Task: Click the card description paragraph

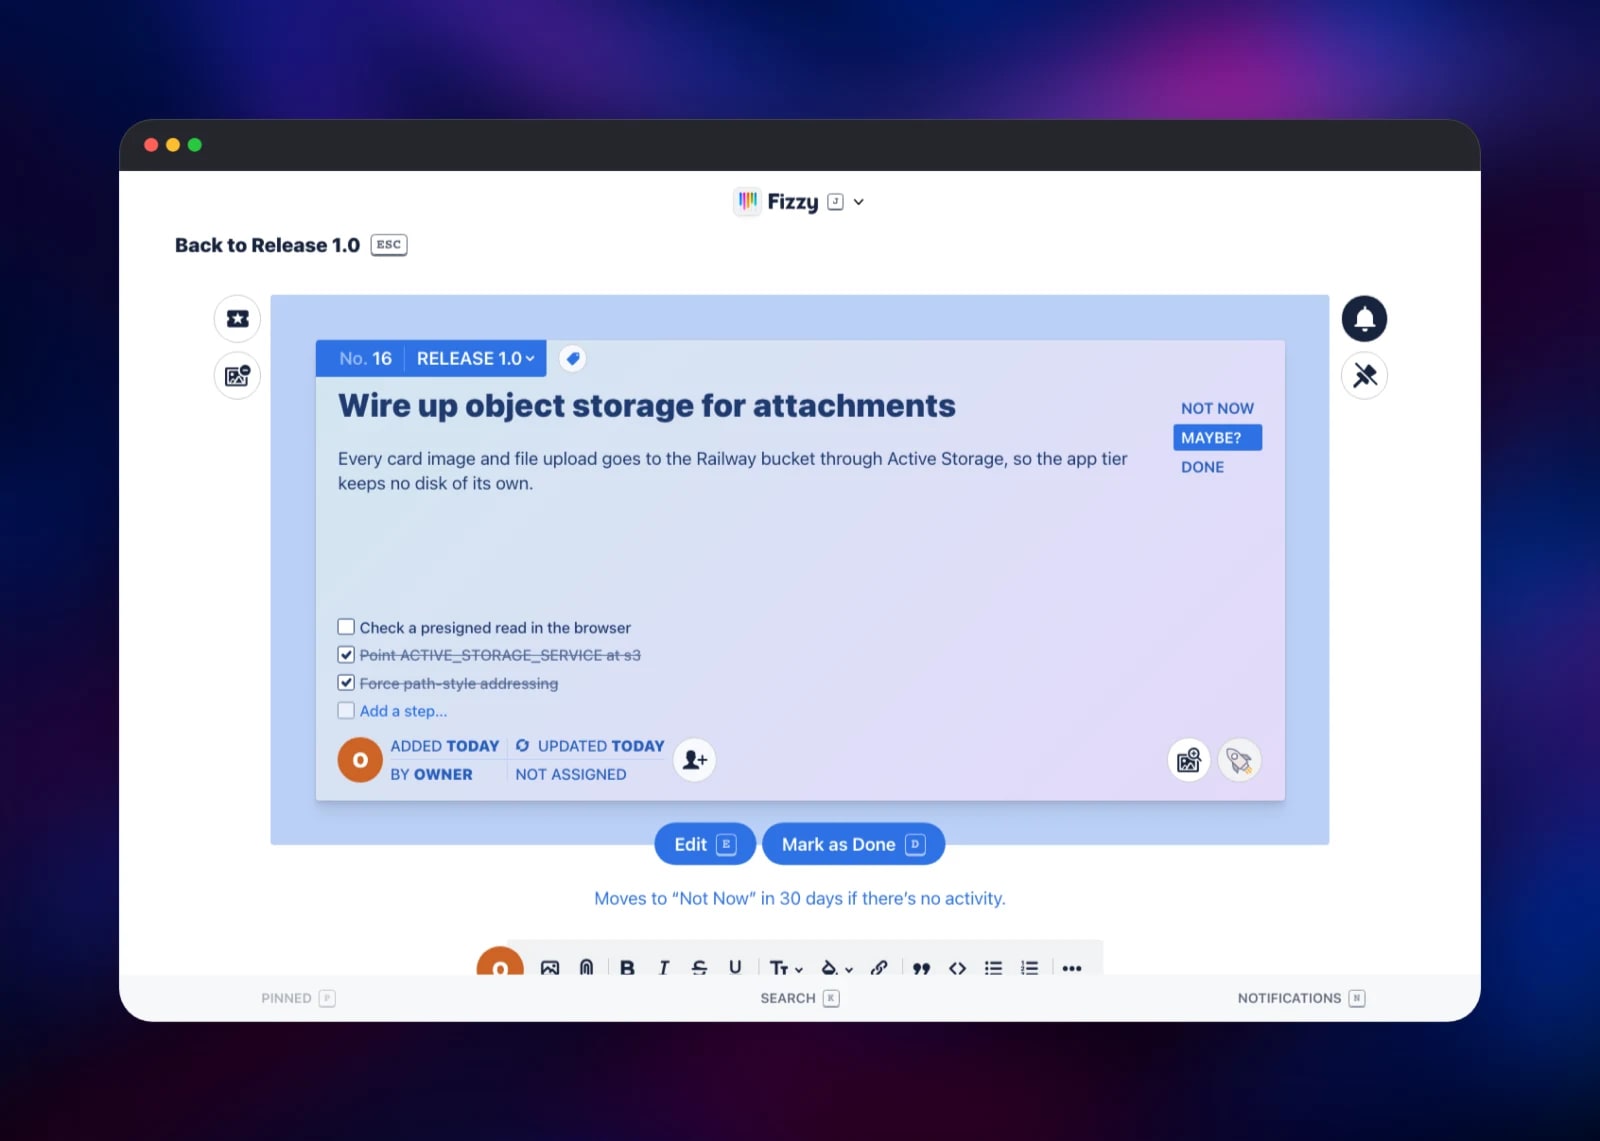Action: pyautogui.click(x=732, y=471)
